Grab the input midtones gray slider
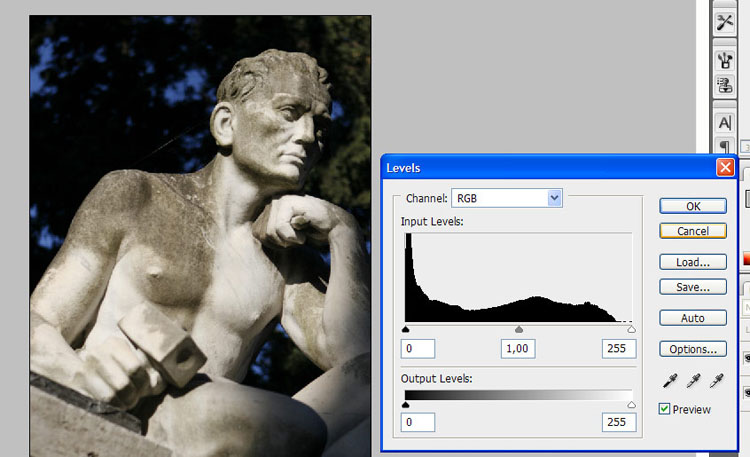Image resolution: width=750 pixels, height=457 pixels. tap(518, 329)
